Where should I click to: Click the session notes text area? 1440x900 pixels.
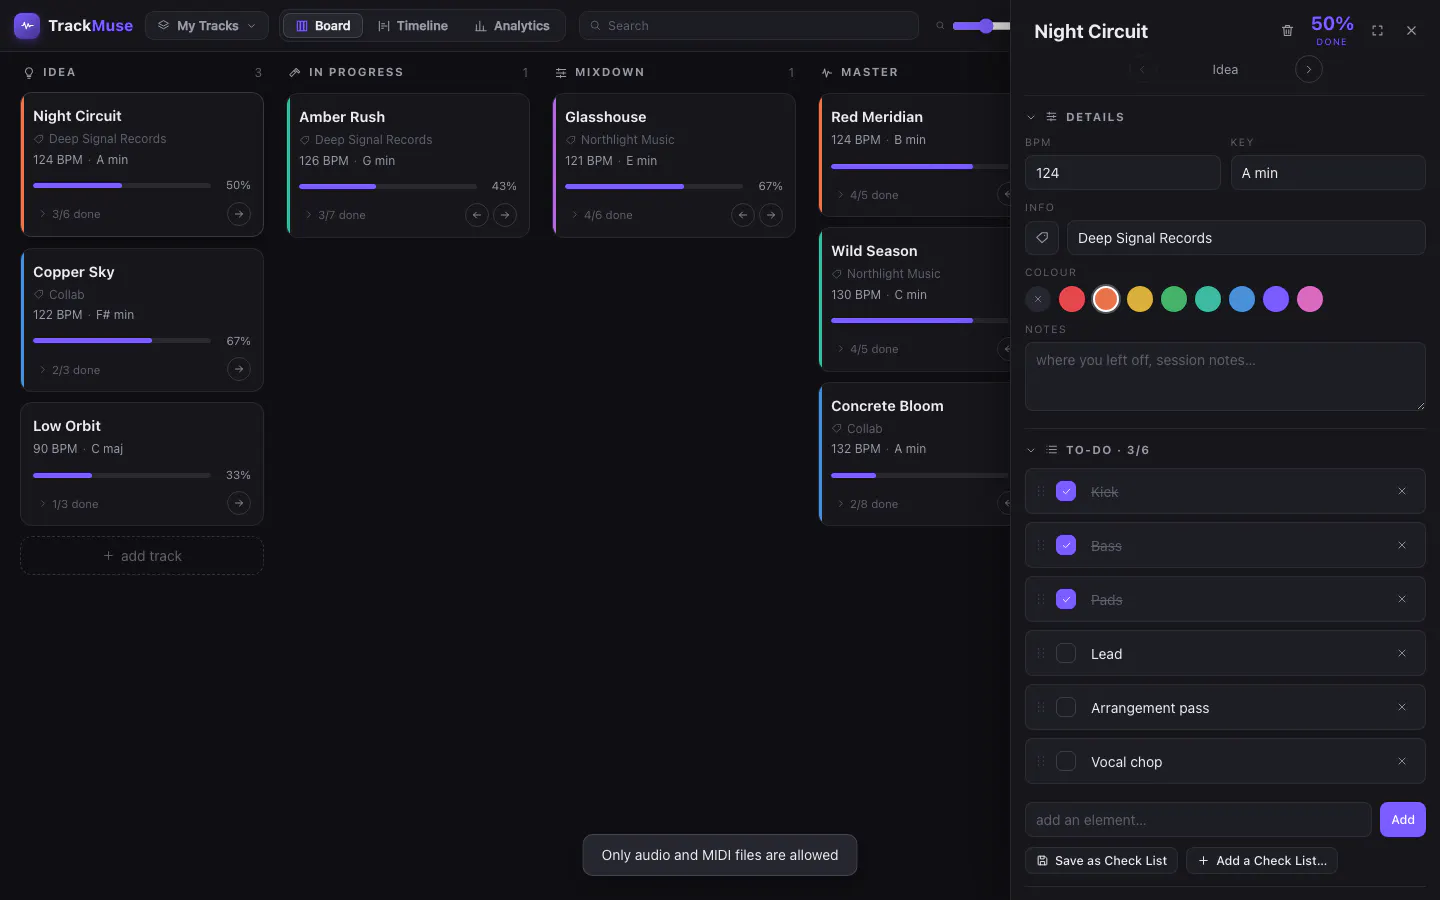1225,377
